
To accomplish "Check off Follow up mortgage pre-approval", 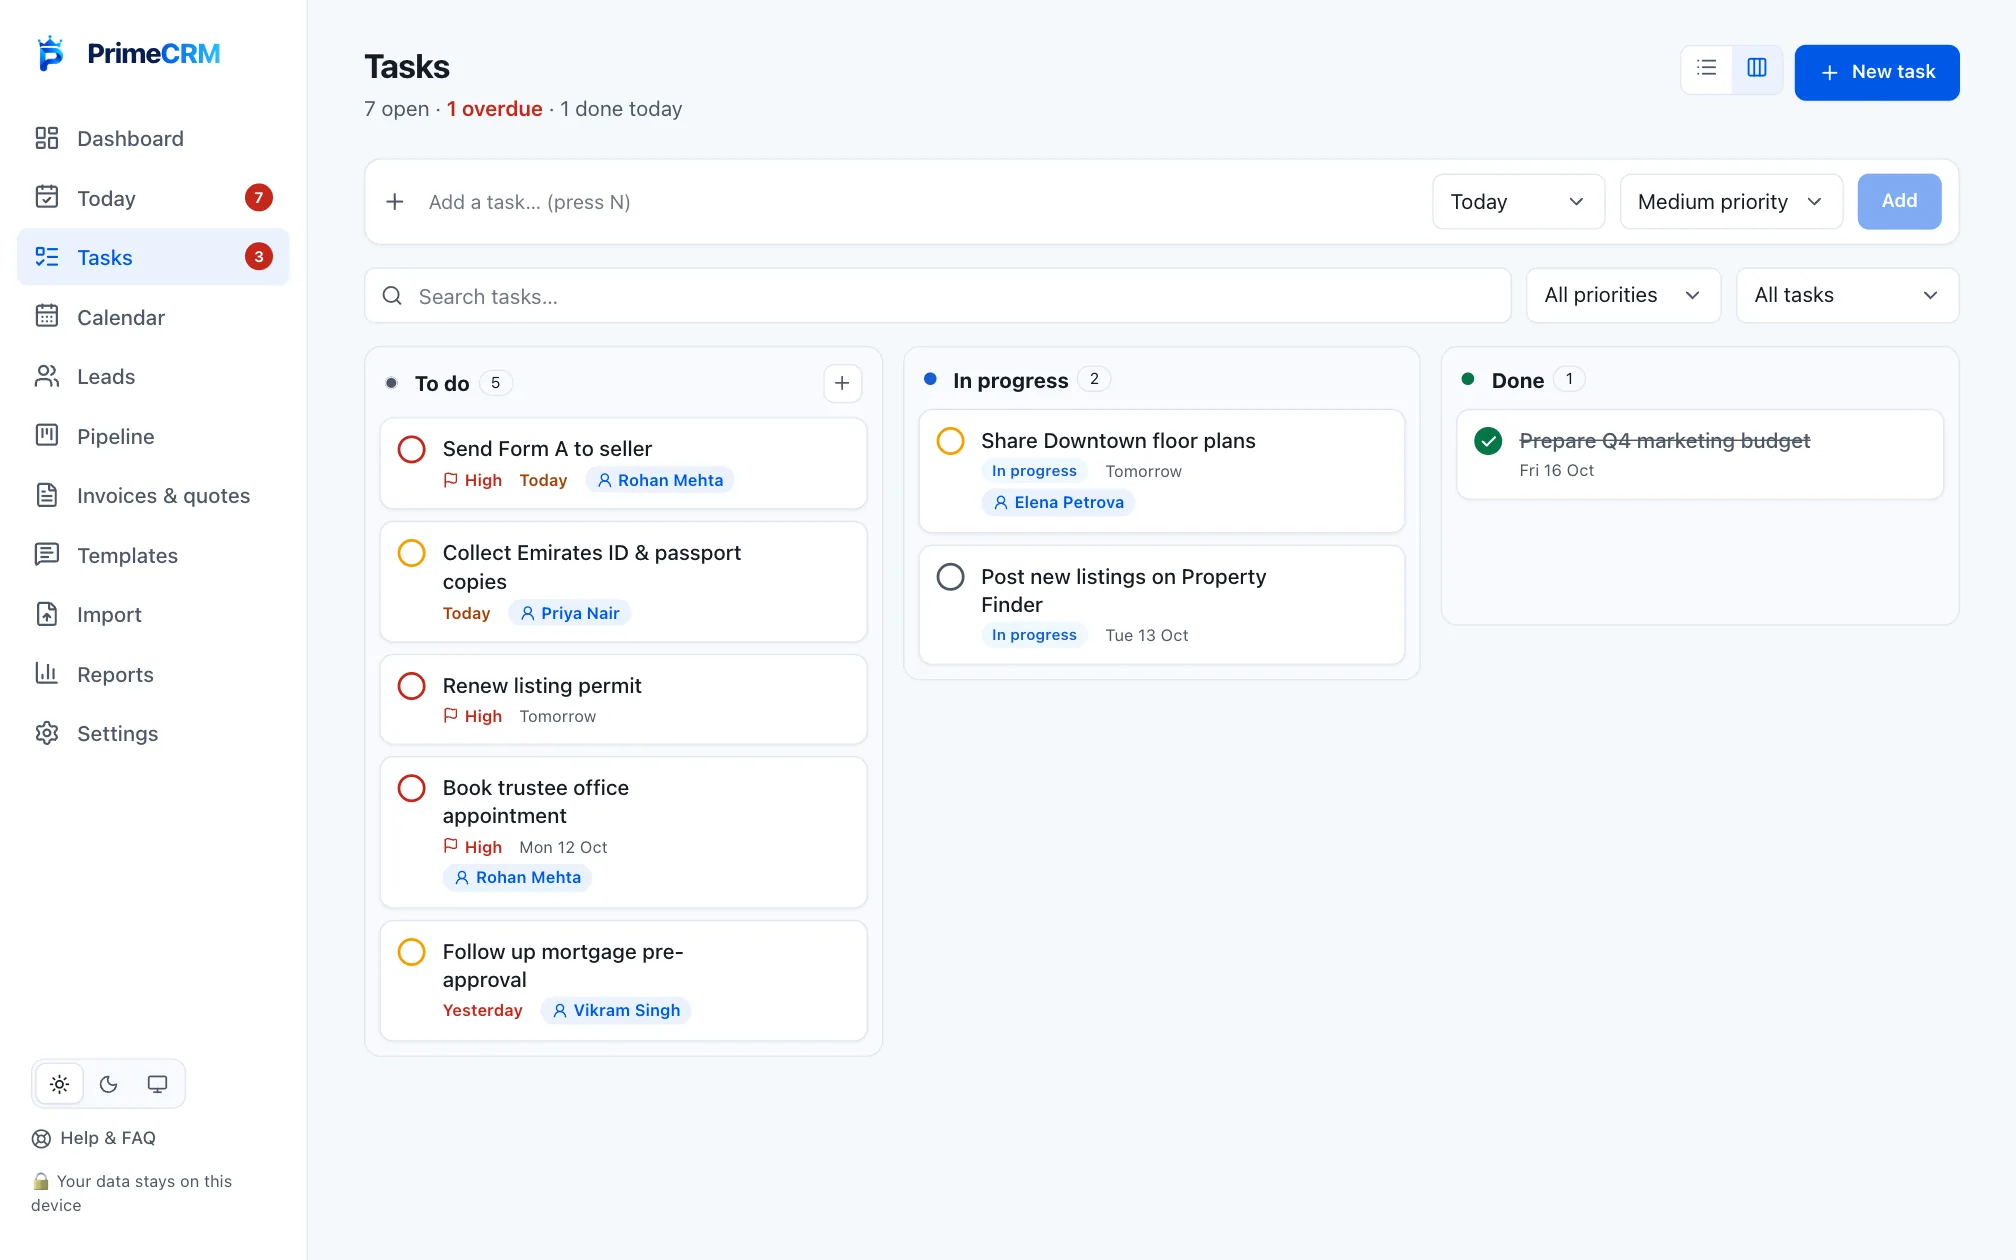I will click(412, 952).
